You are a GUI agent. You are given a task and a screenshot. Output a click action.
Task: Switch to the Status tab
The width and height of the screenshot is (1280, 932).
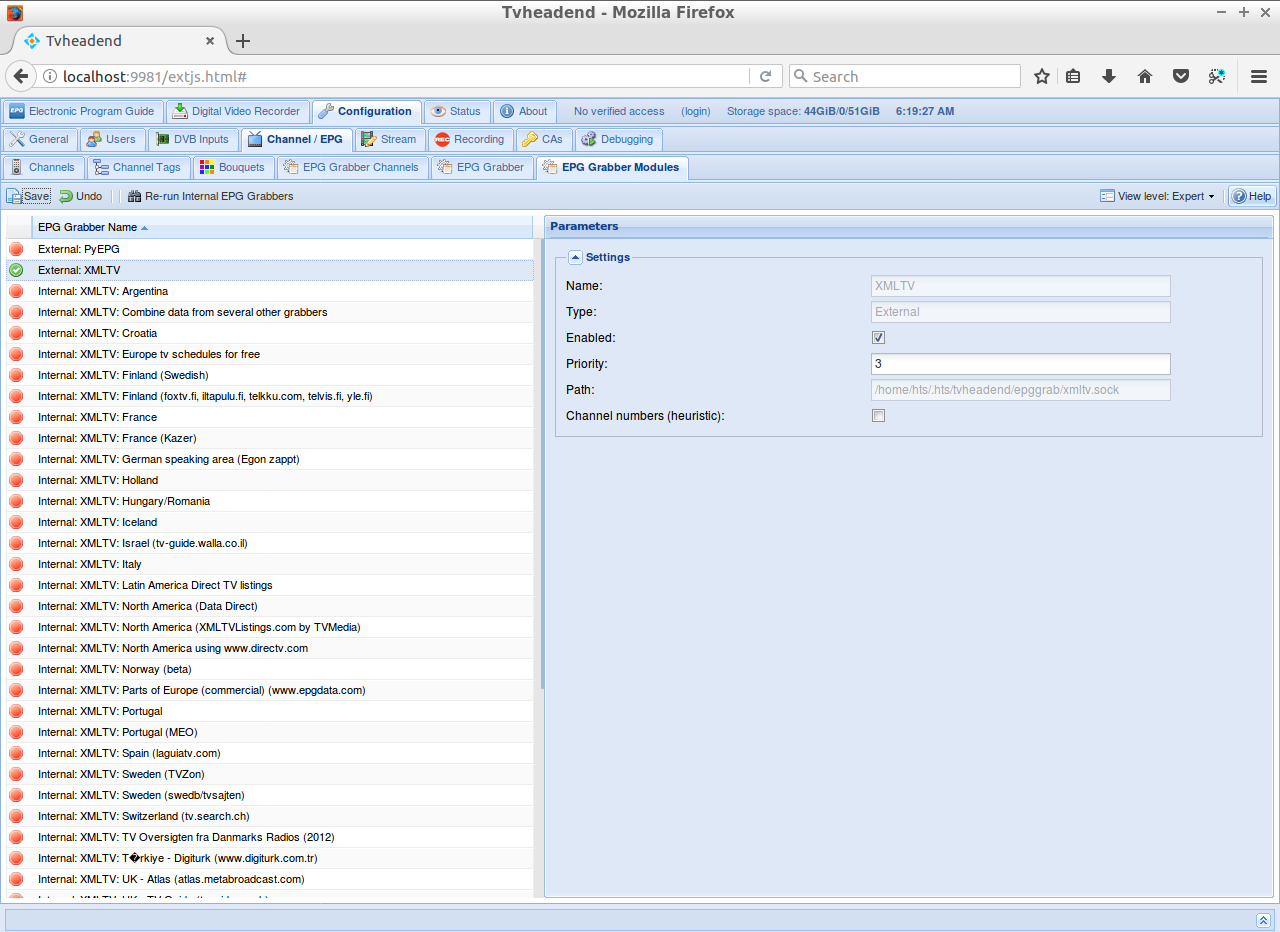[457, 111]
